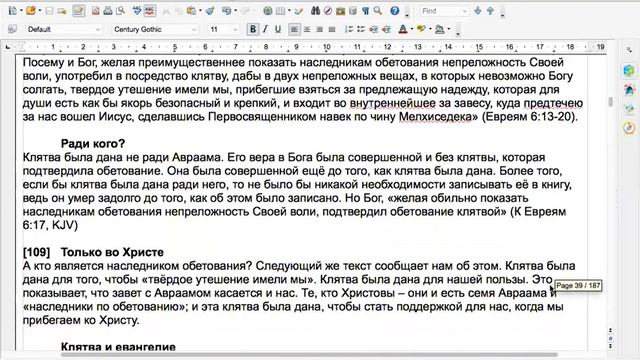Viewport: 640px width, 360px height.
Task: Create a new document with New icon
Action: (13, 11)
